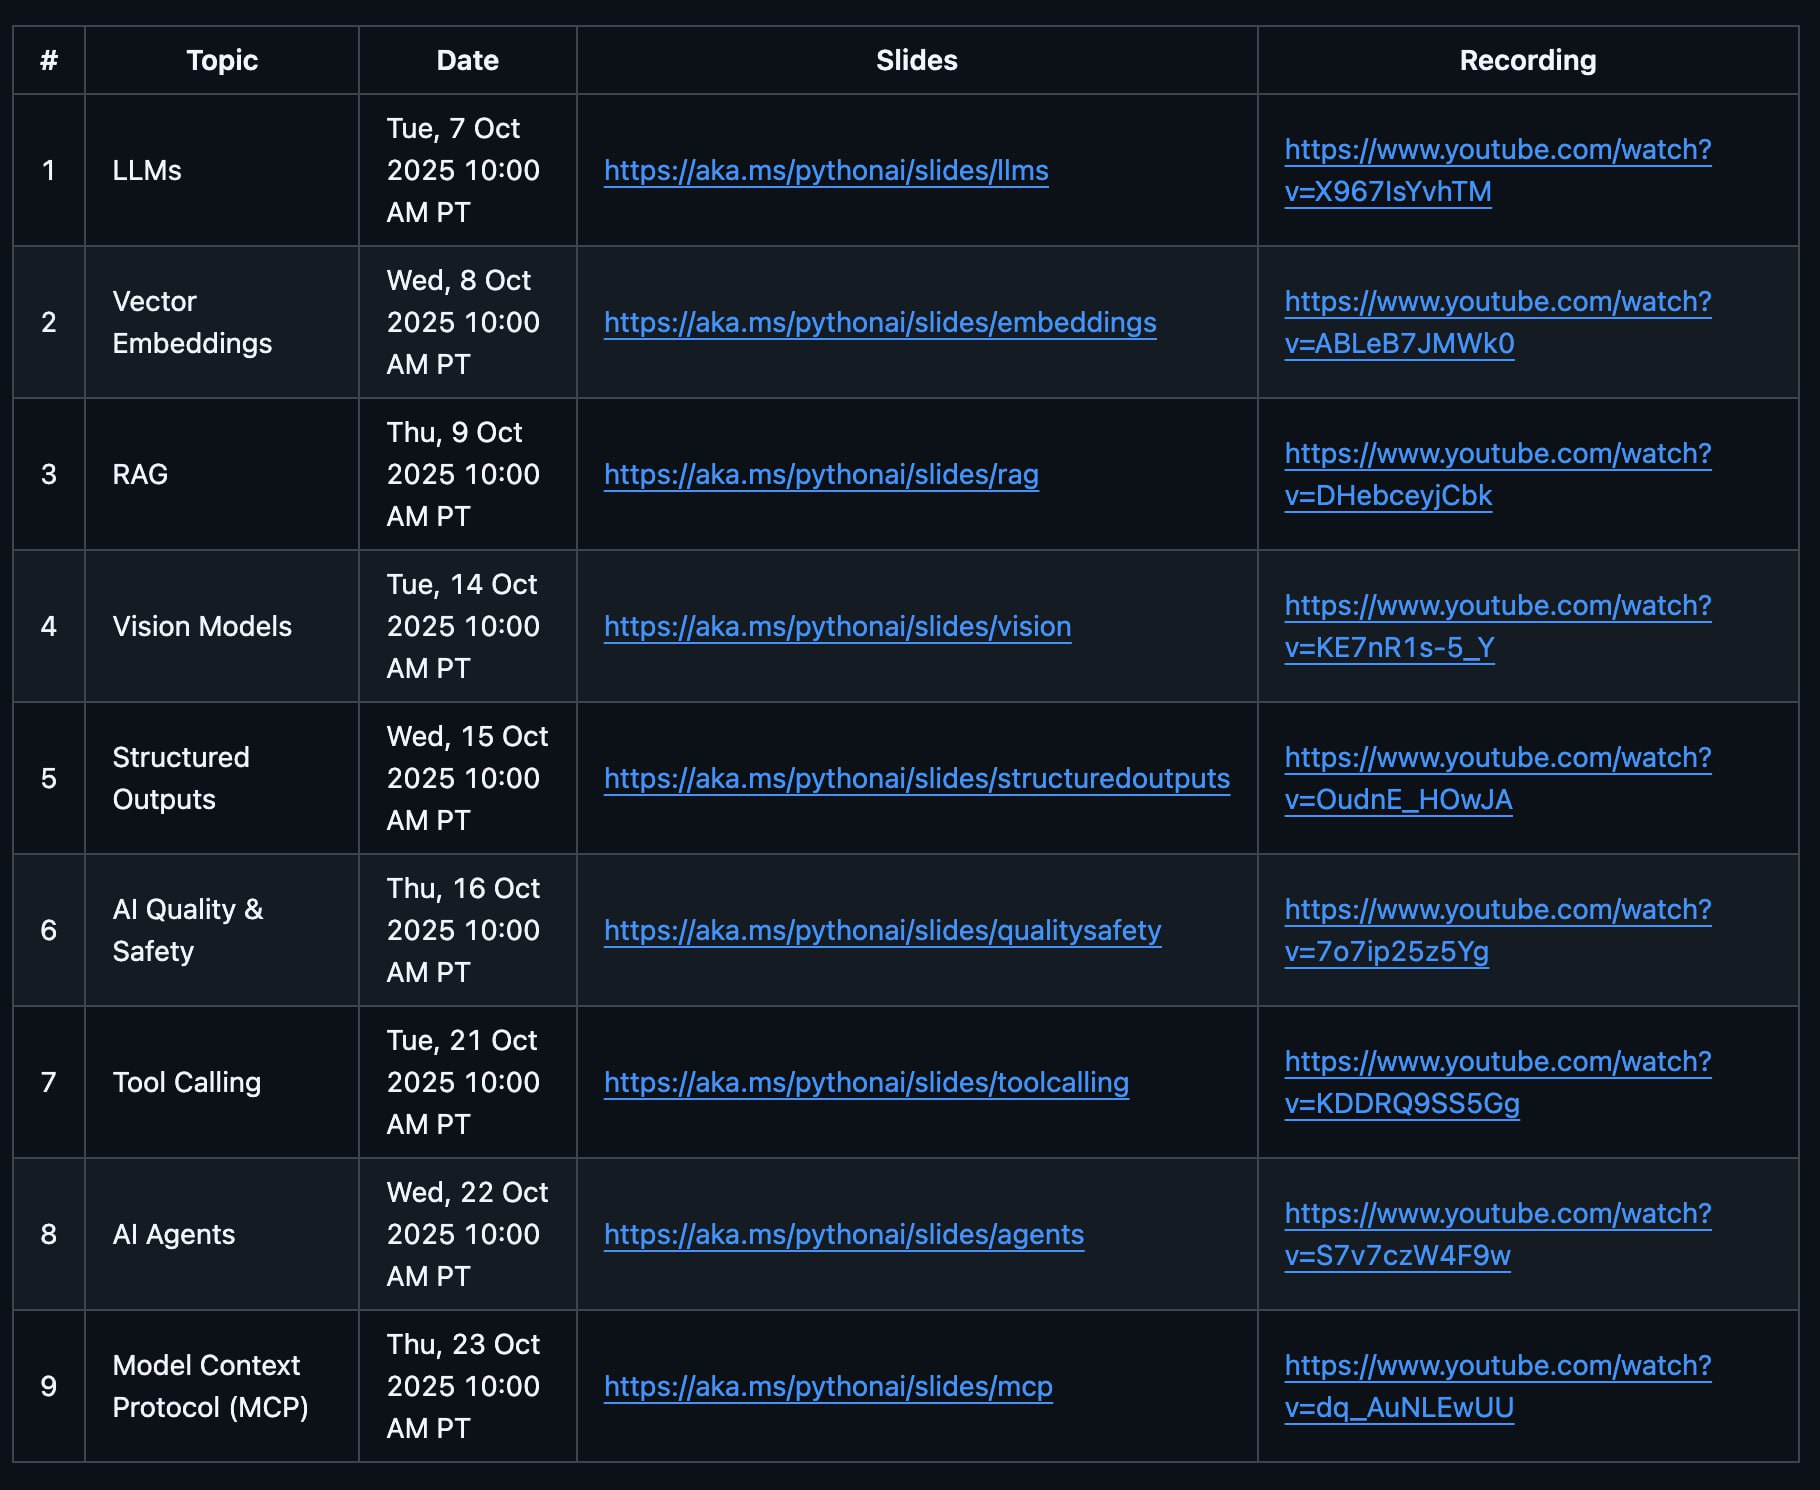Open the mcp slides link
The height and width of the screenshot is (1490, 1820).
pos(828,1387)
